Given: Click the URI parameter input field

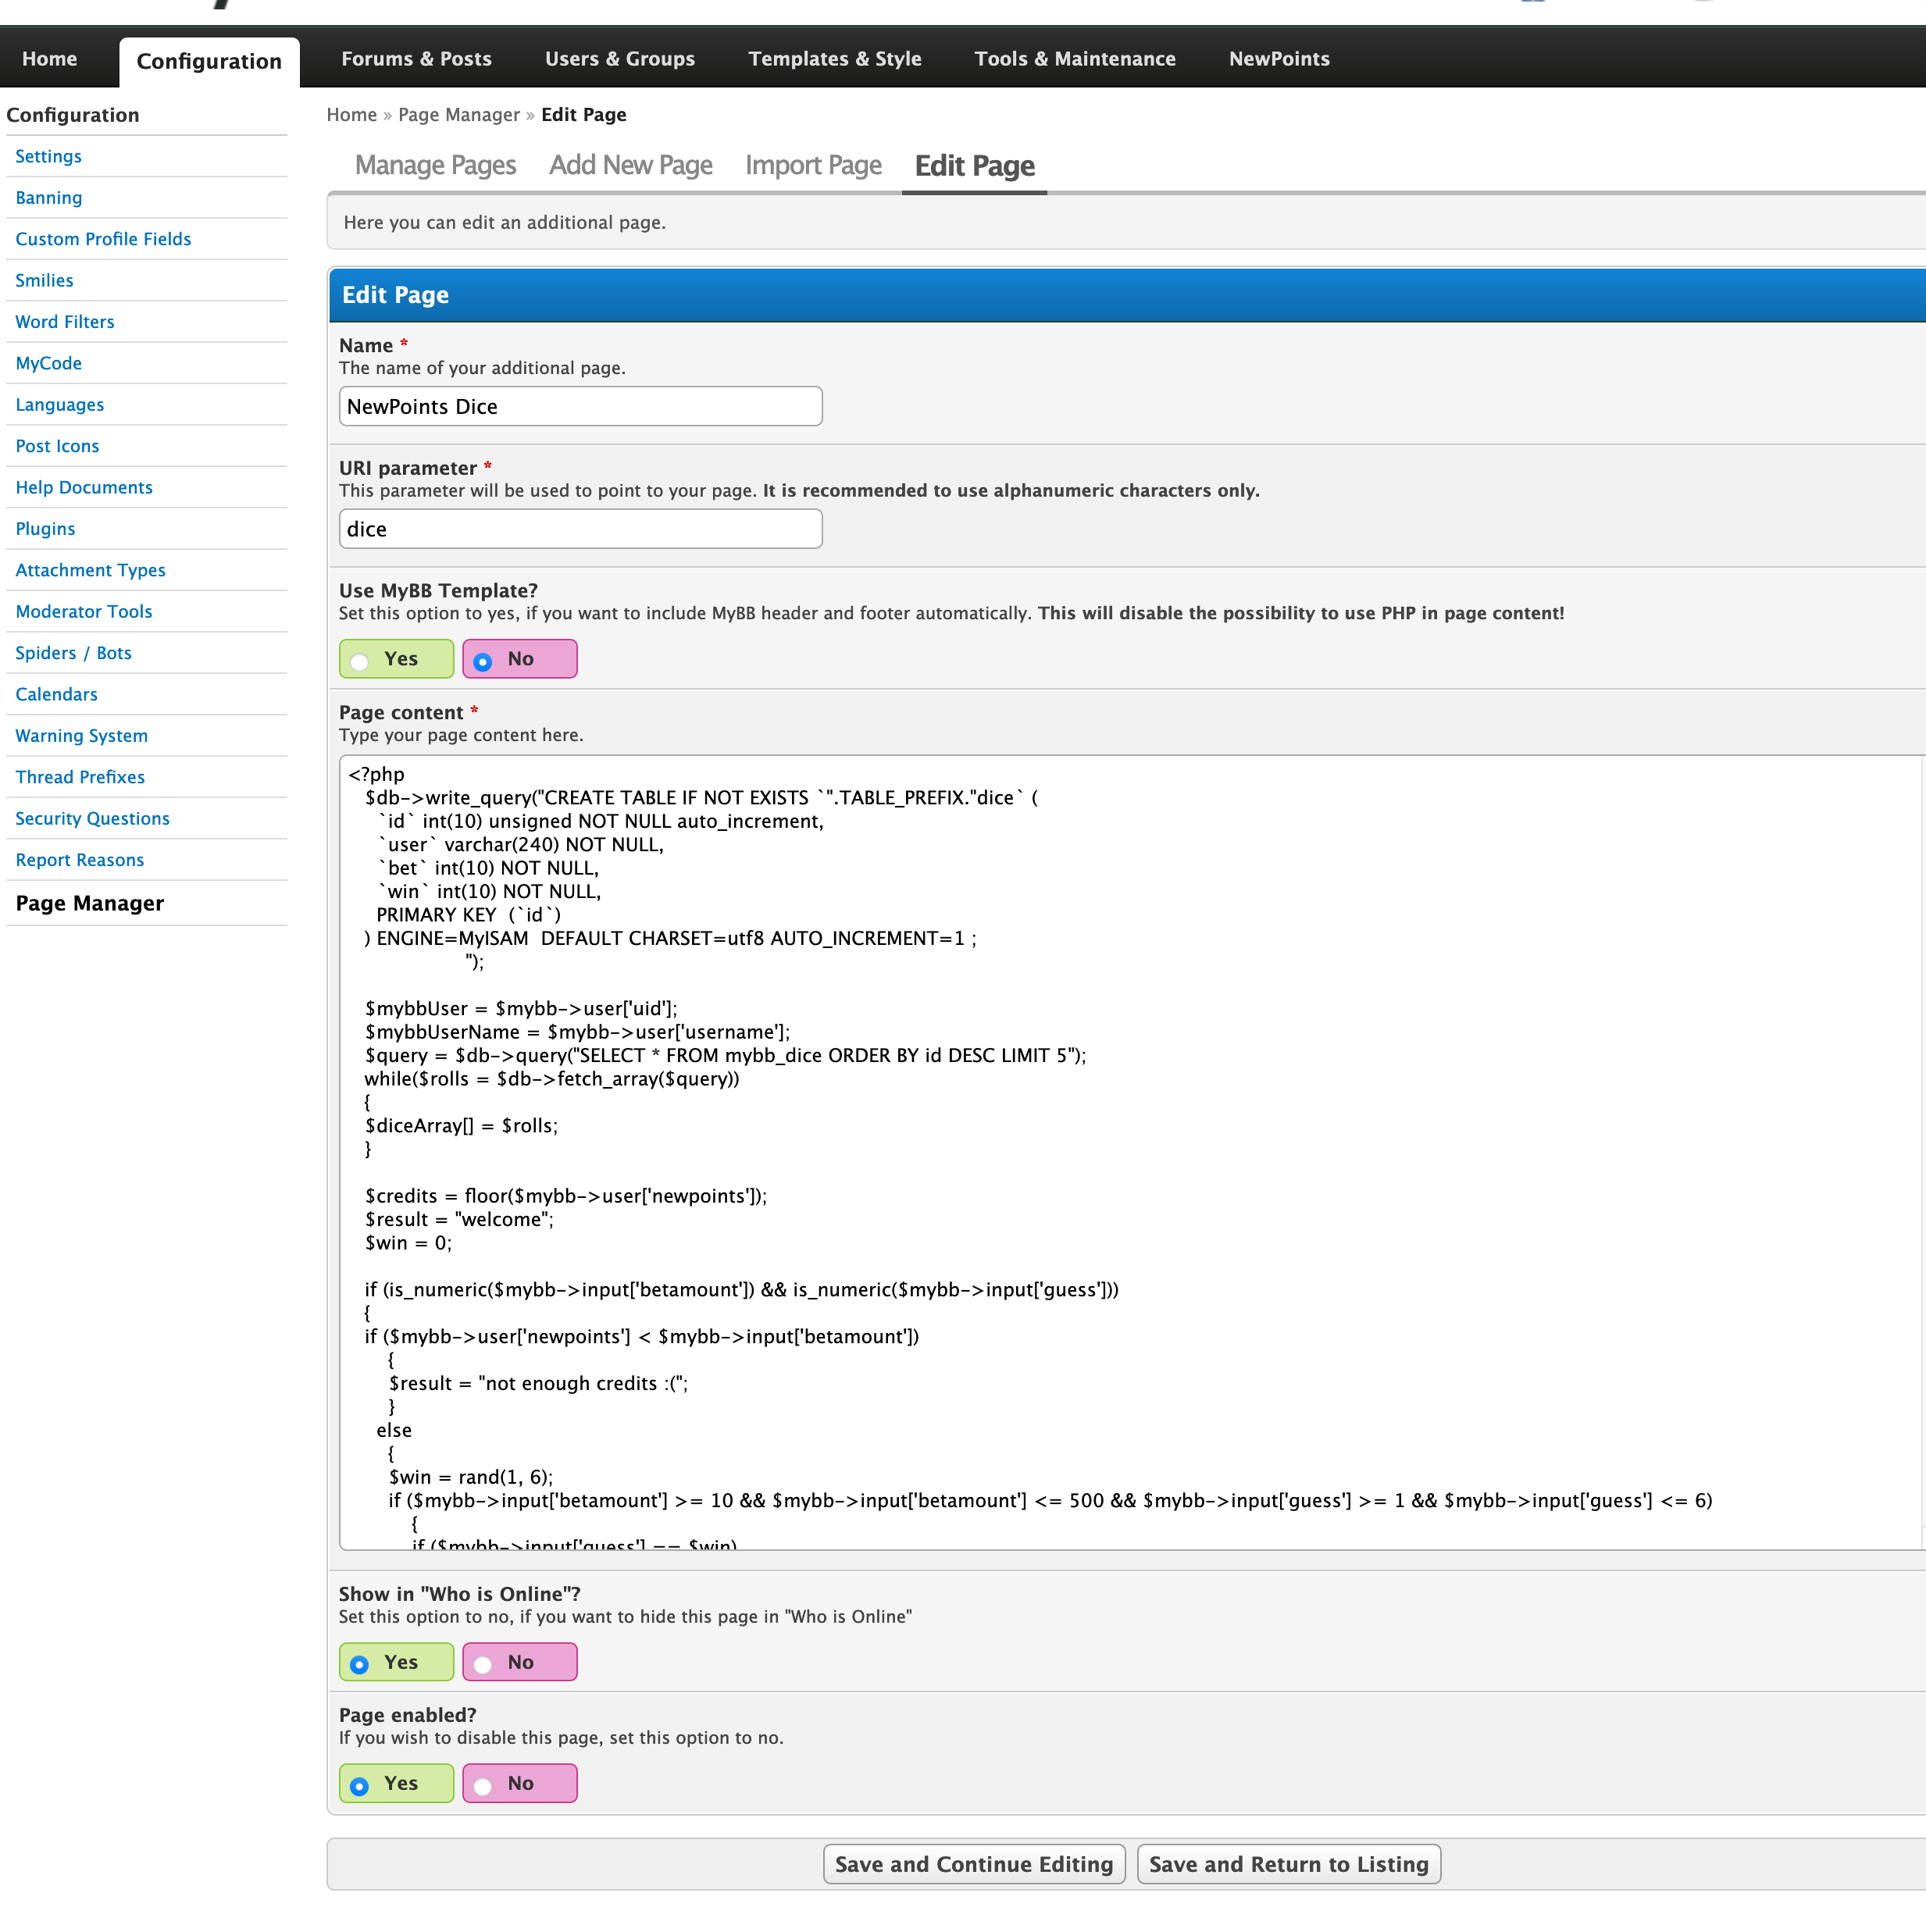Looking at the screenshot, I should [x=580, y=529].
